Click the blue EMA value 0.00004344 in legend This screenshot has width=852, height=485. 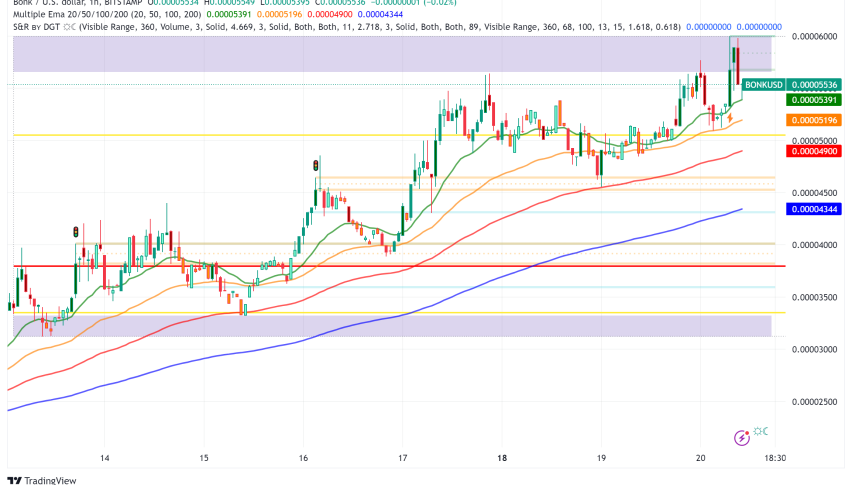tap(380, 15)
